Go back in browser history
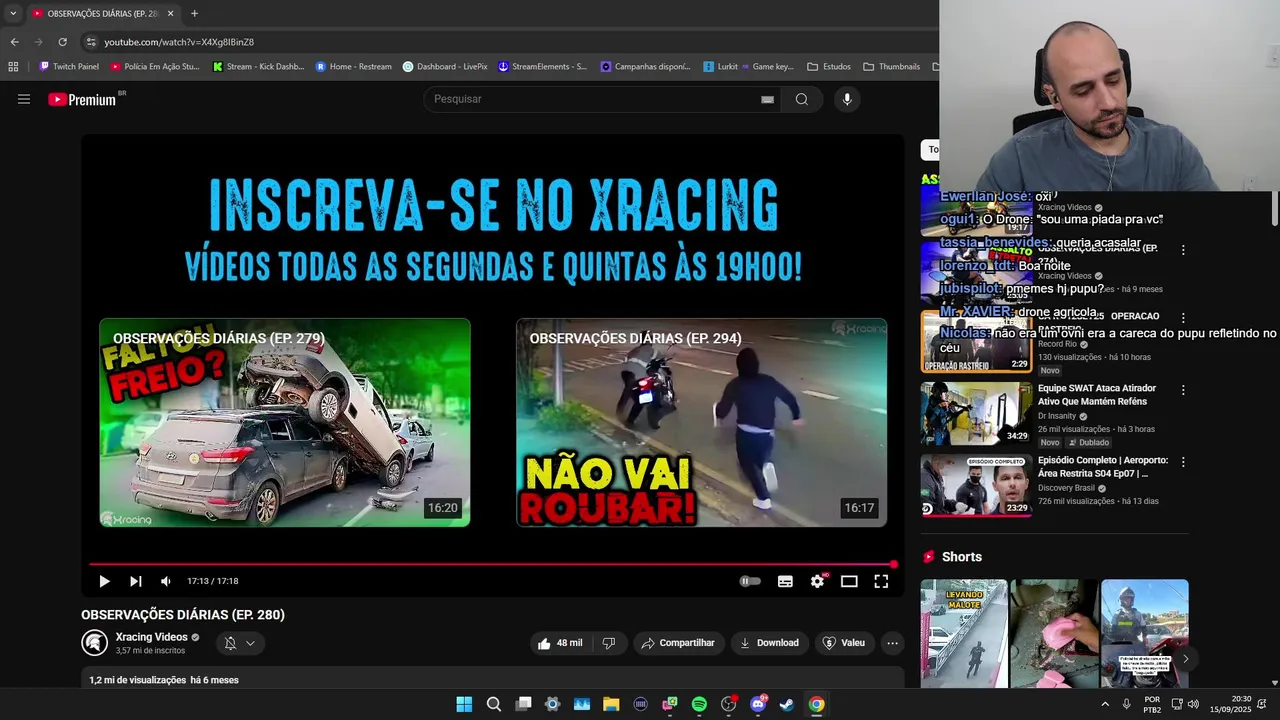 [14, 42]
